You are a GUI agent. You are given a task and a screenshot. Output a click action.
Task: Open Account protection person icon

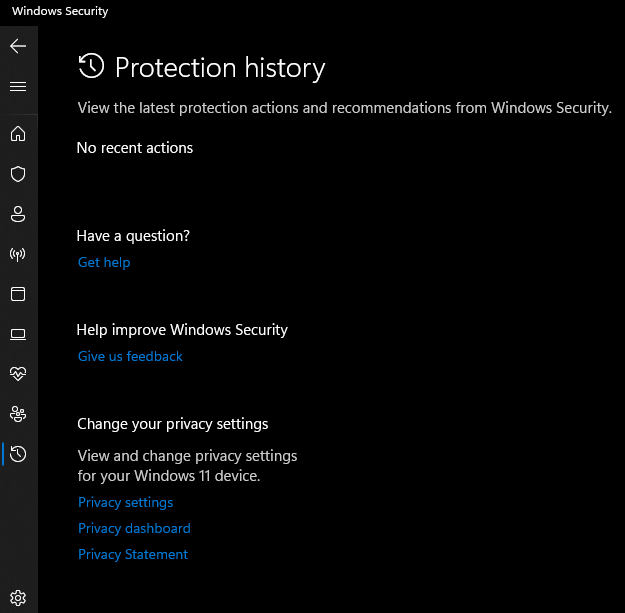(x=18, y=214)
